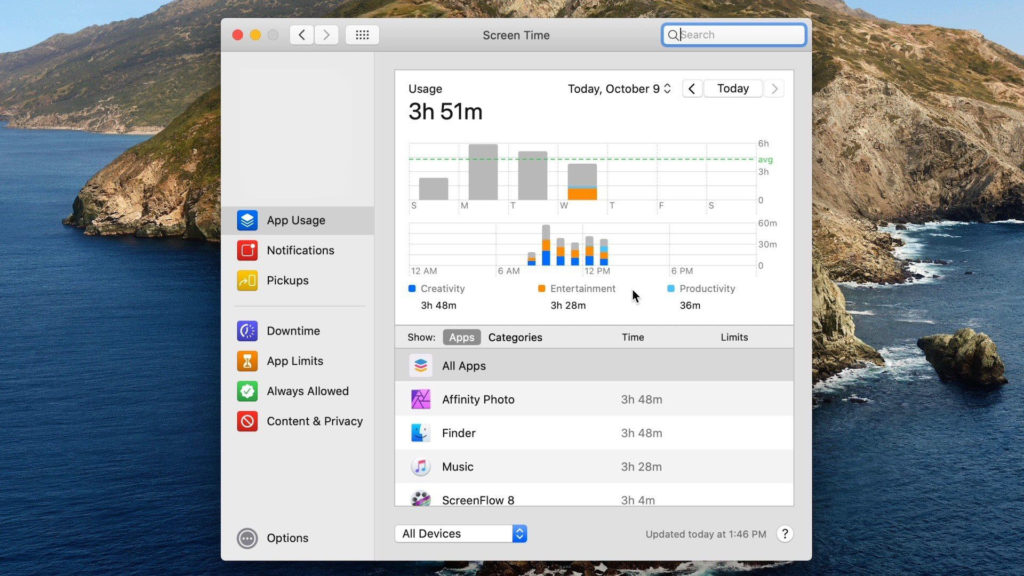Viewport: 1024px width, 576px height.
Task: Open the Pickups section
Action: [x=287, y=281]
